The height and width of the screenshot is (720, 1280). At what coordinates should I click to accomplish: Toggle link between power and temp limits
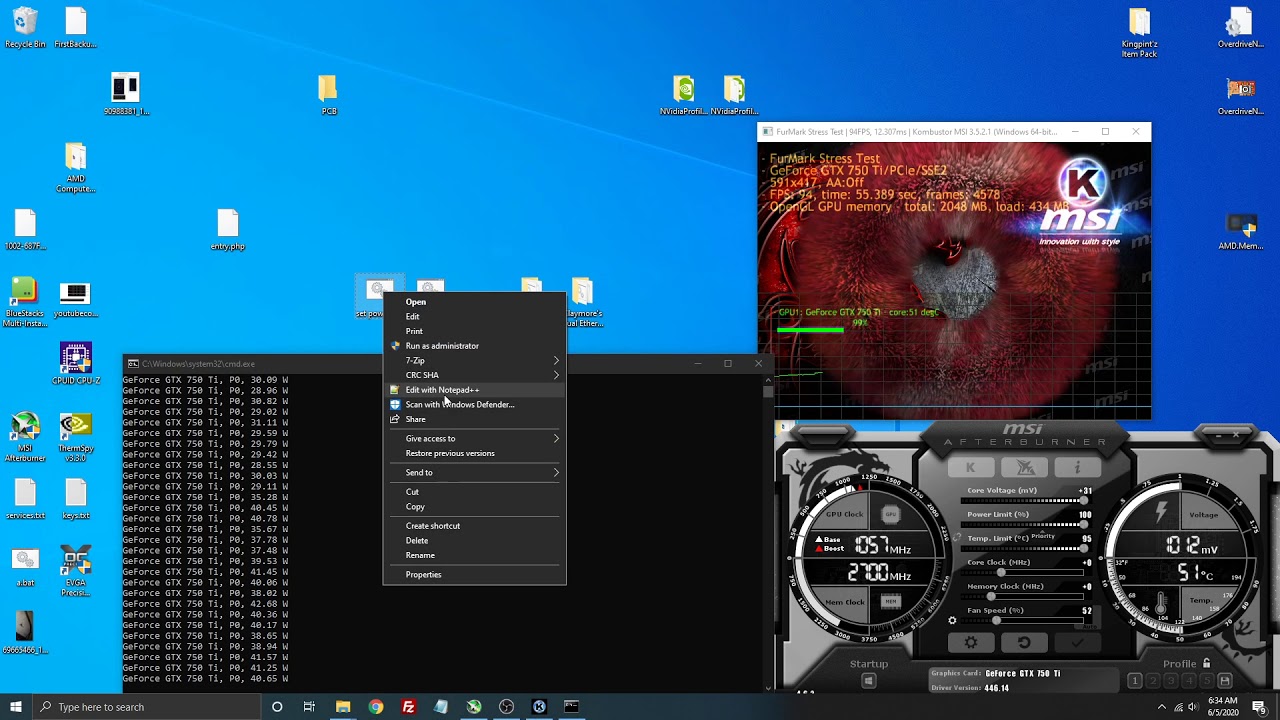tap(957, 538)
